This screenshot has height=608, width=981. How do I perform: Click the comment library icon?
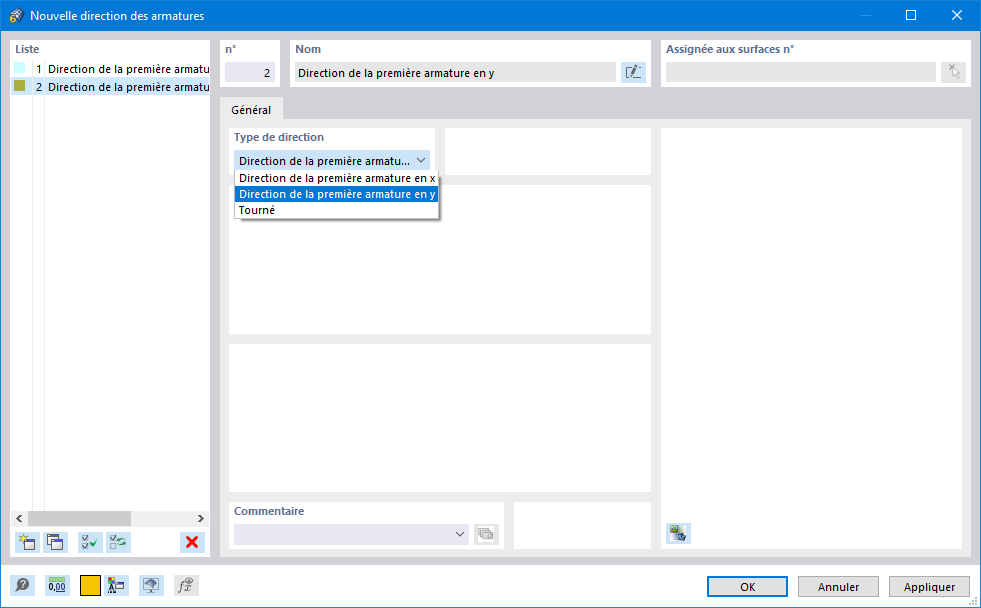486,534
